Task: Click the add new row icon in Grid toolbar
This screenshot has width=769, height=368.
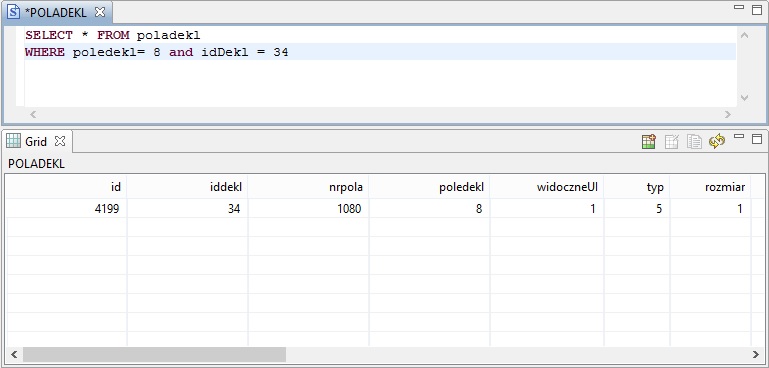Action: [x=649, y=142]
